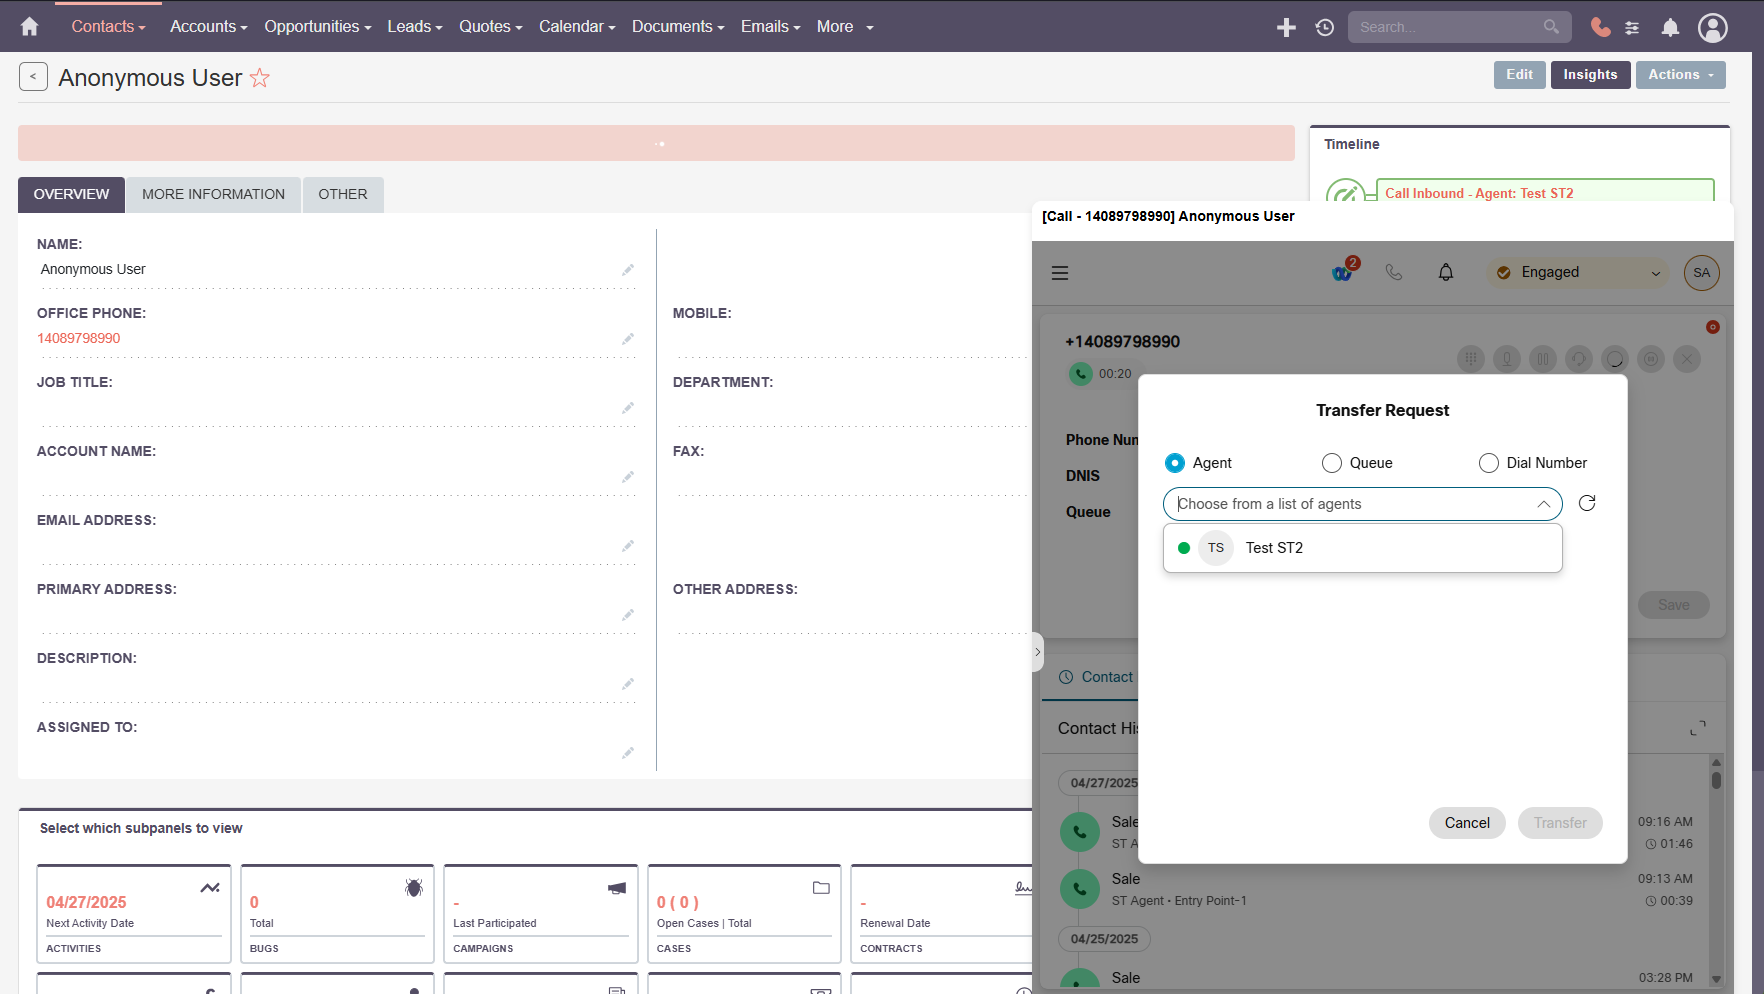
Task: Favorite Anonymous User with the star
Action: (260, 77)
